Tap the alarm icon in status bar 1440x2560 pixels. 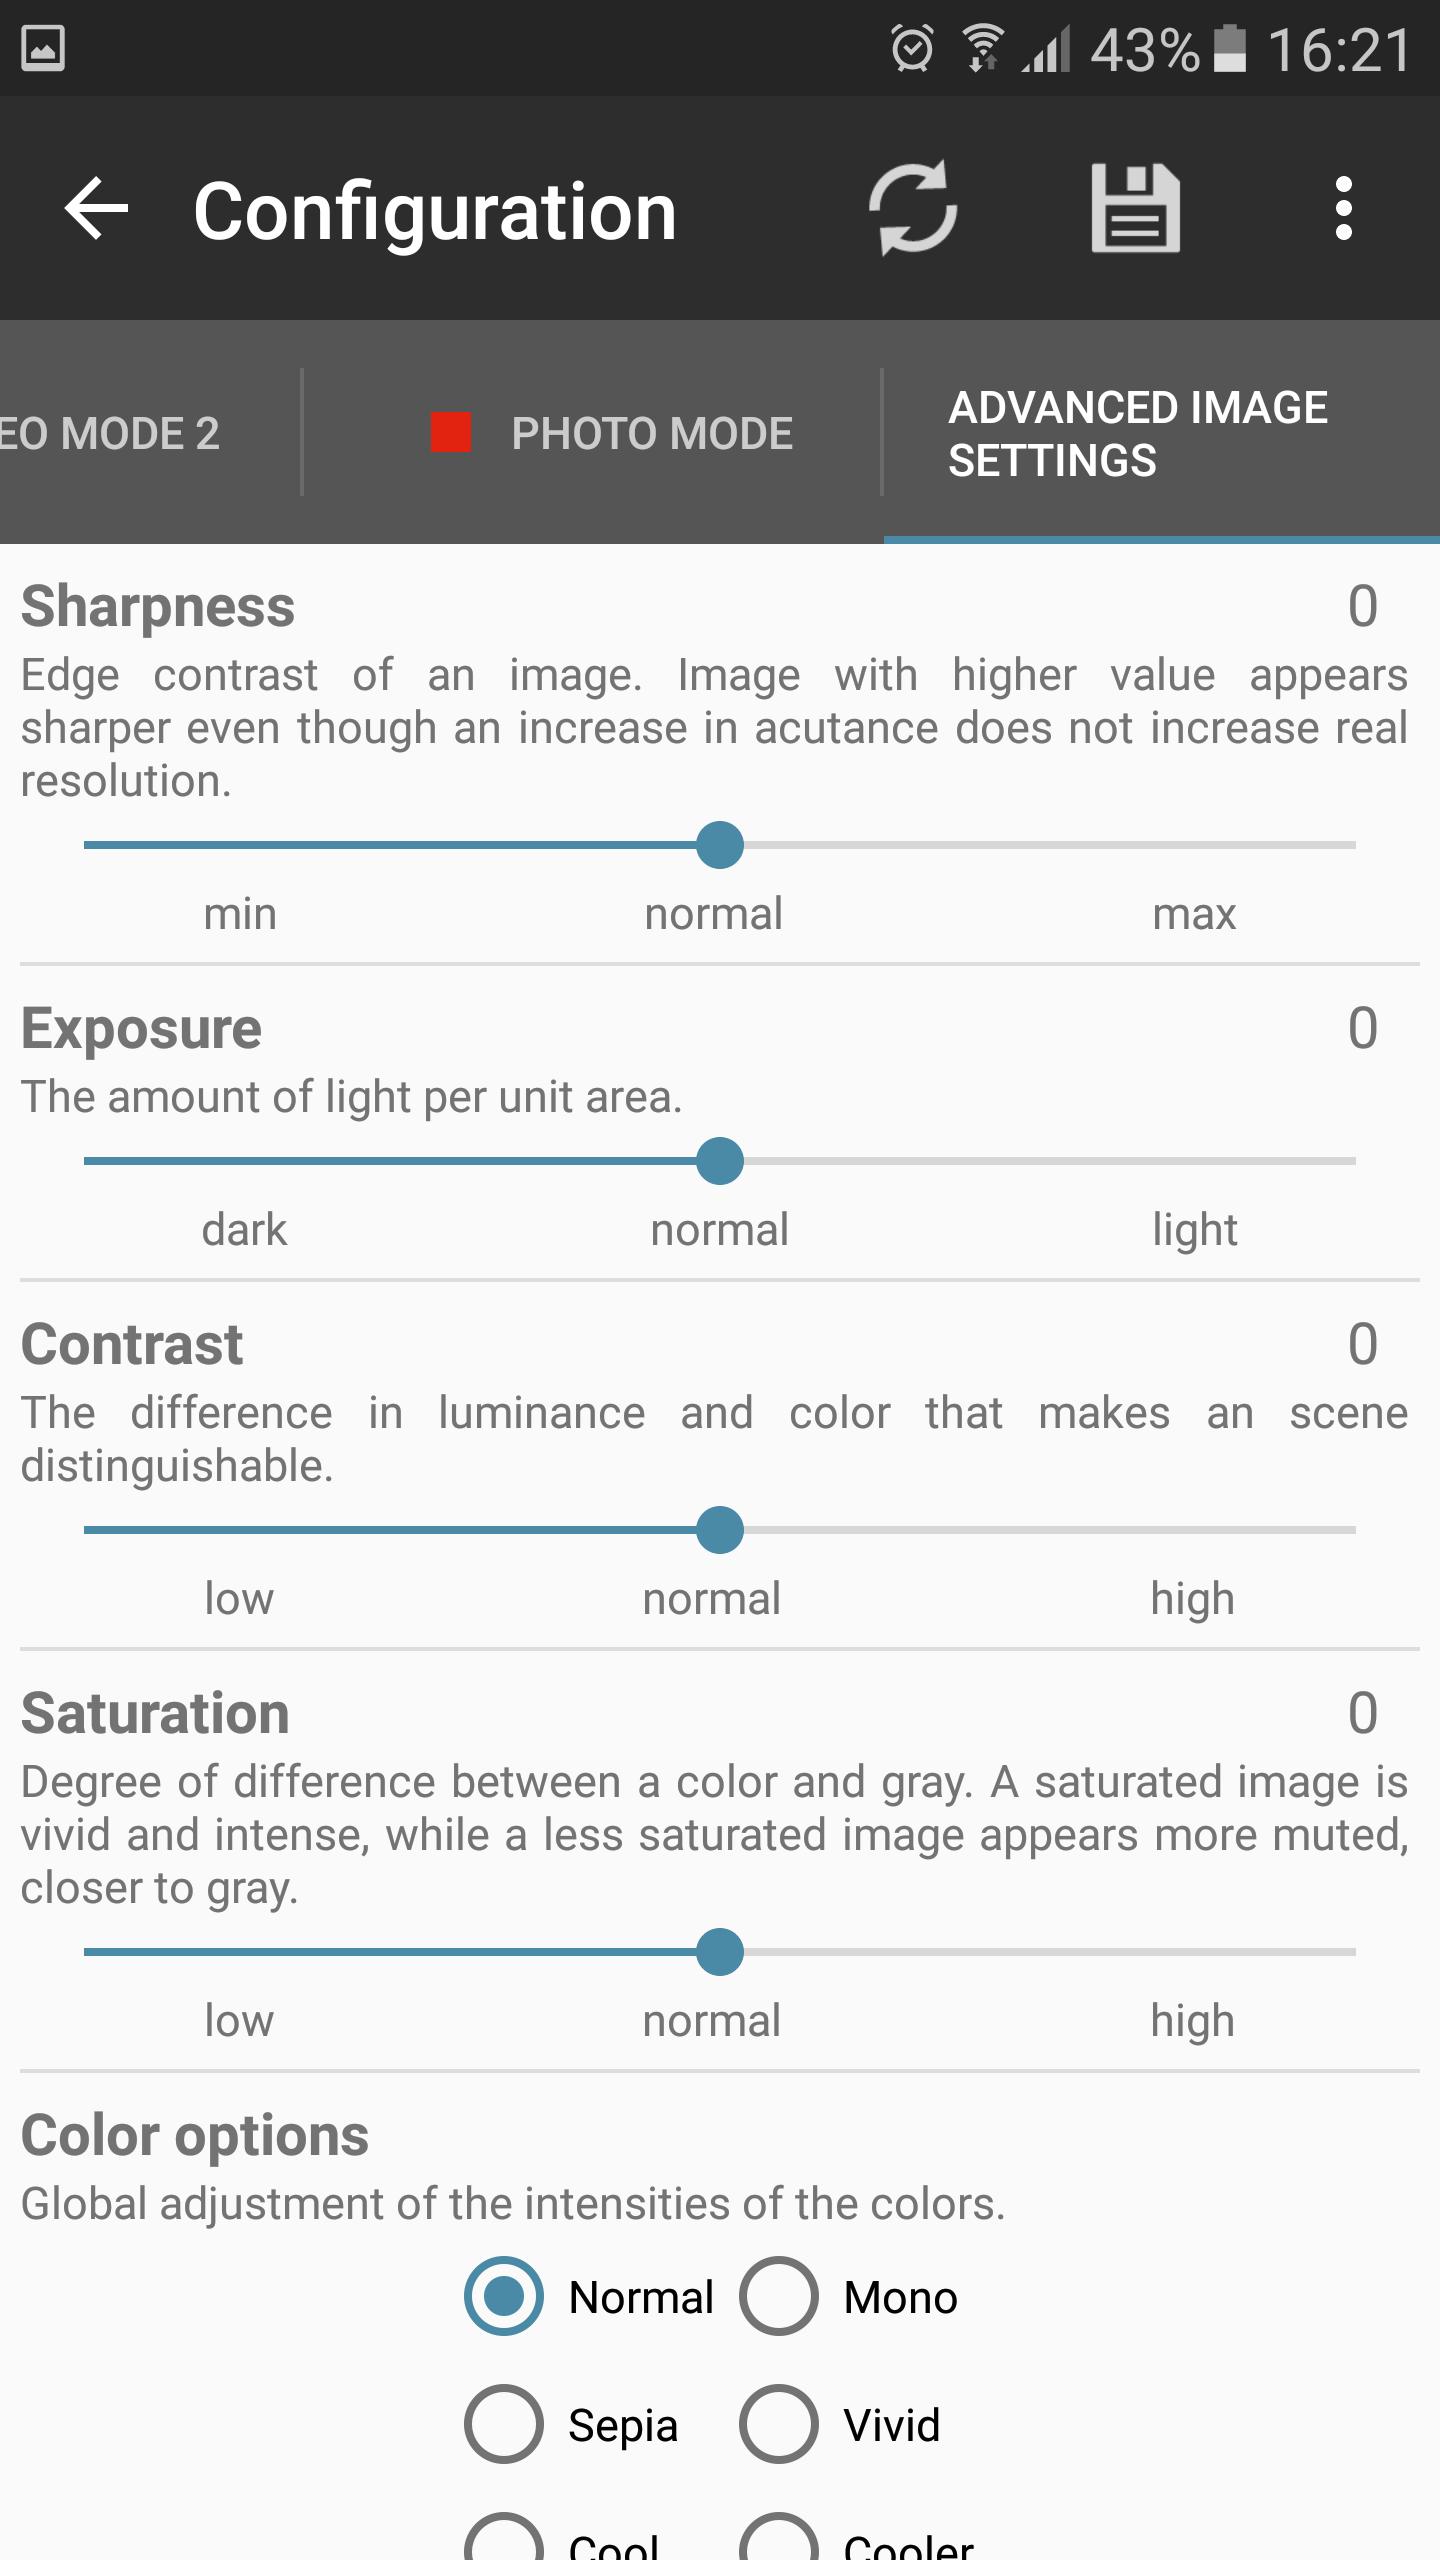[912, 48]
